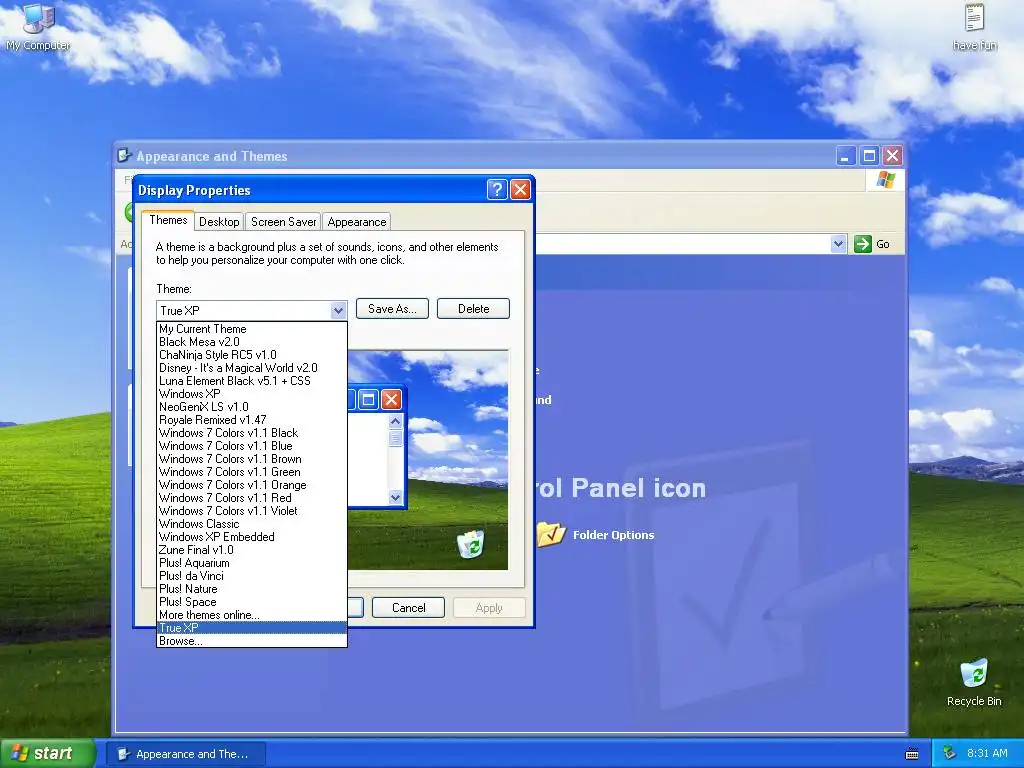
Task: Click the Apply button
Action: click(x=488, y=608)
